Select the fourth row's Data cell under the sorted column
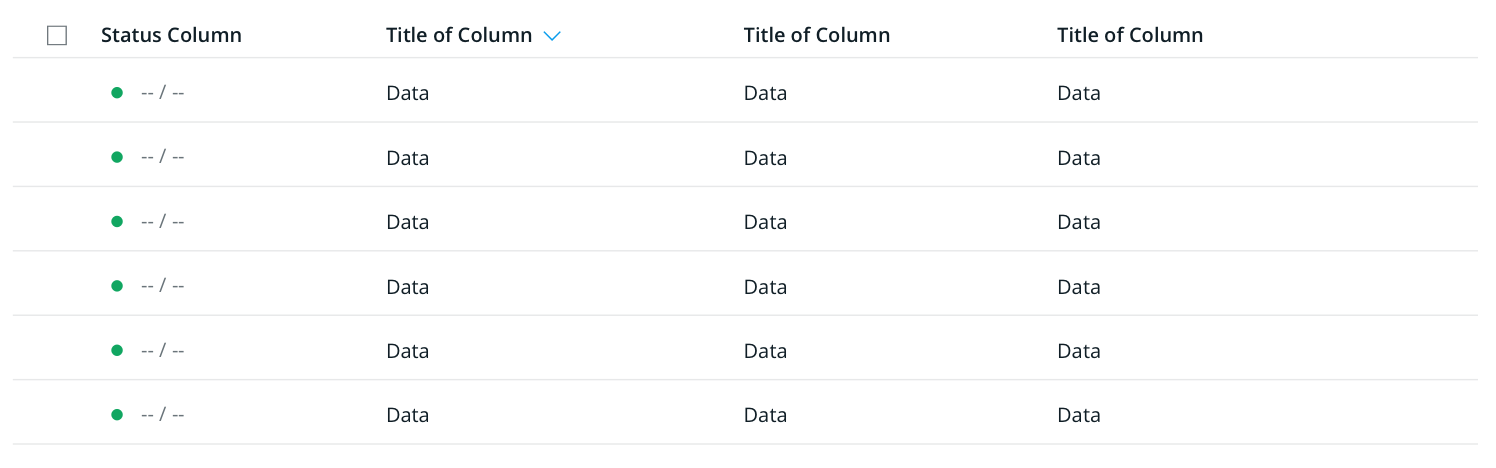 408,287
